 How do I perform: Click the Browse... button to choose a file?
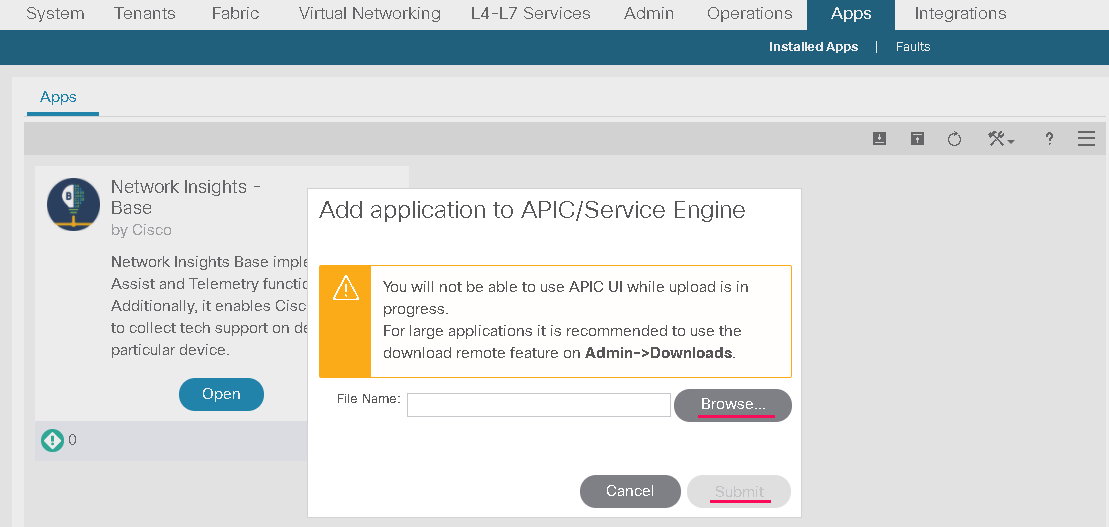[x=733, y=405]
